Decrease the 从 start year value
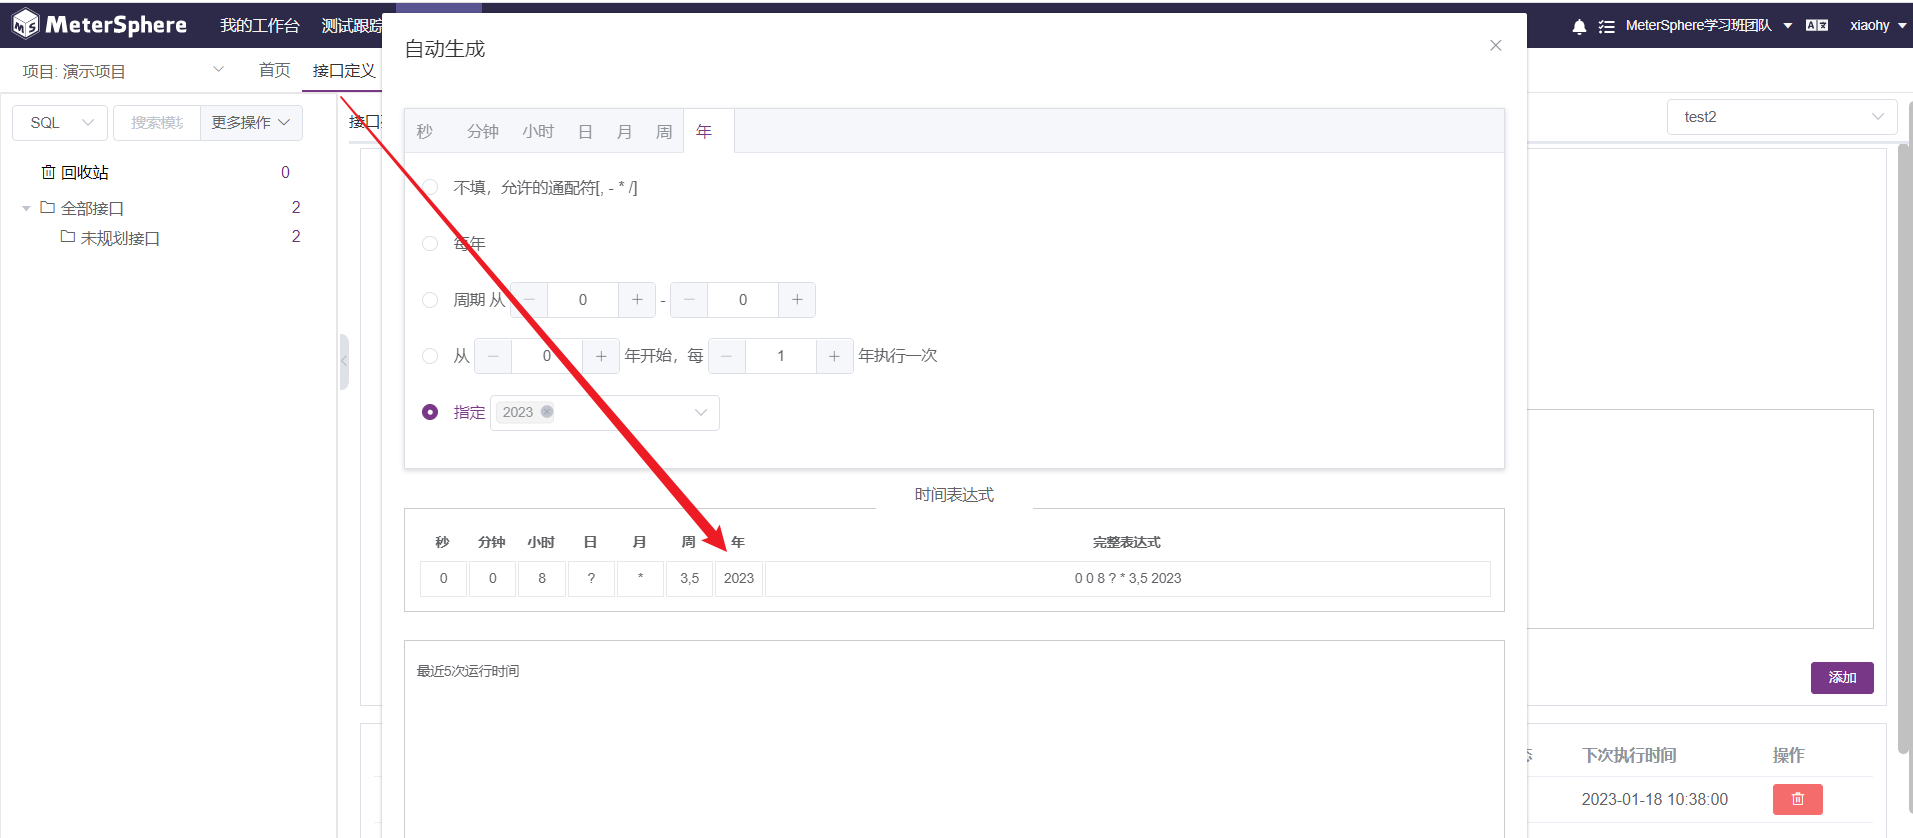Screen dimensions: 1913x838 (x=493, y=356)
